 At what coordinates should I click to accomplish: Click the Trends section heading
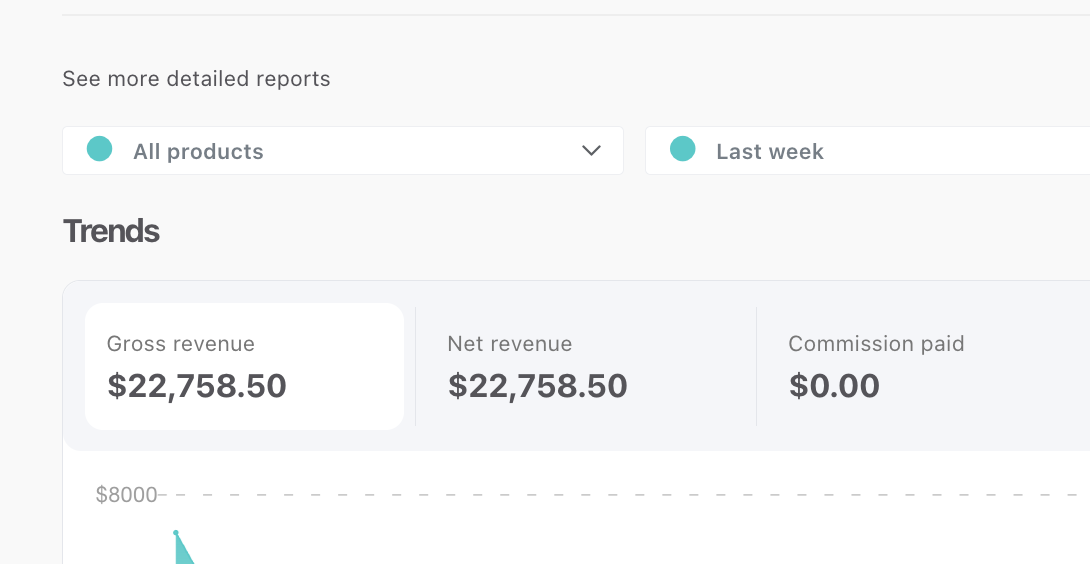[x=111, y=231]
